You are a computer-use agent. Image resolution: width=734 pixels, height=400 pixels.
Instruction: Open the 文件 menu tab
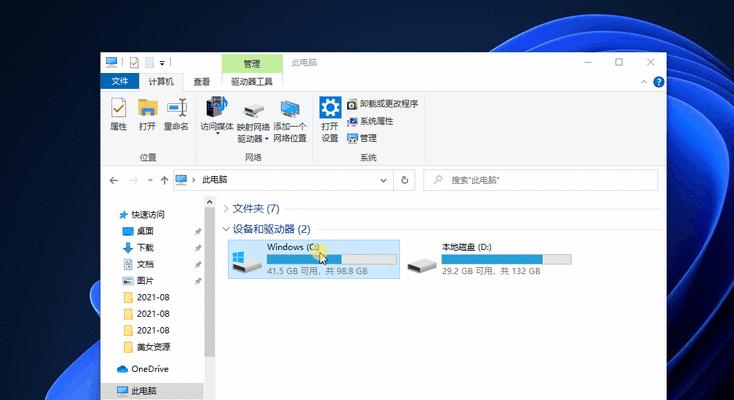coord(120,81)
